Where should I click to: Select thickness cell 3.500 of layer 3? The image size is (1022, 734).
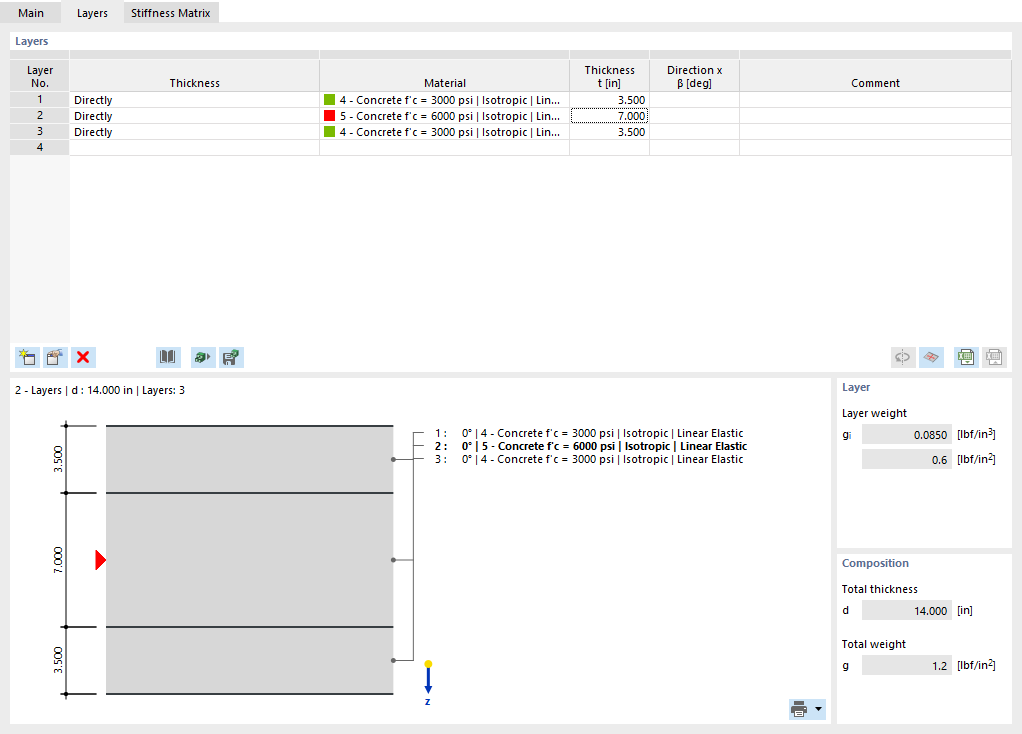(x=609, y=132)
